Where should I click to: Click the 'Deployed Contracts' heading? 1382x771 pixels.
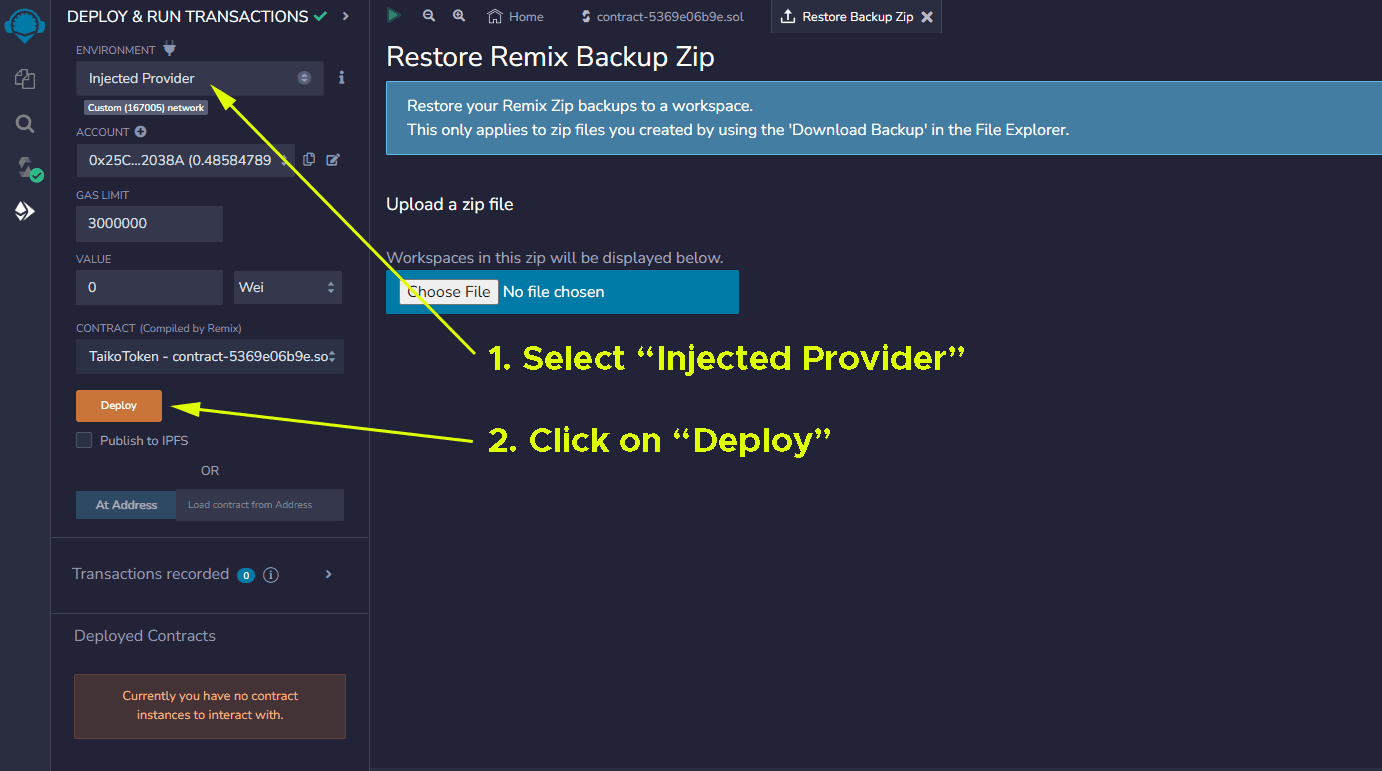pos(145,636)
